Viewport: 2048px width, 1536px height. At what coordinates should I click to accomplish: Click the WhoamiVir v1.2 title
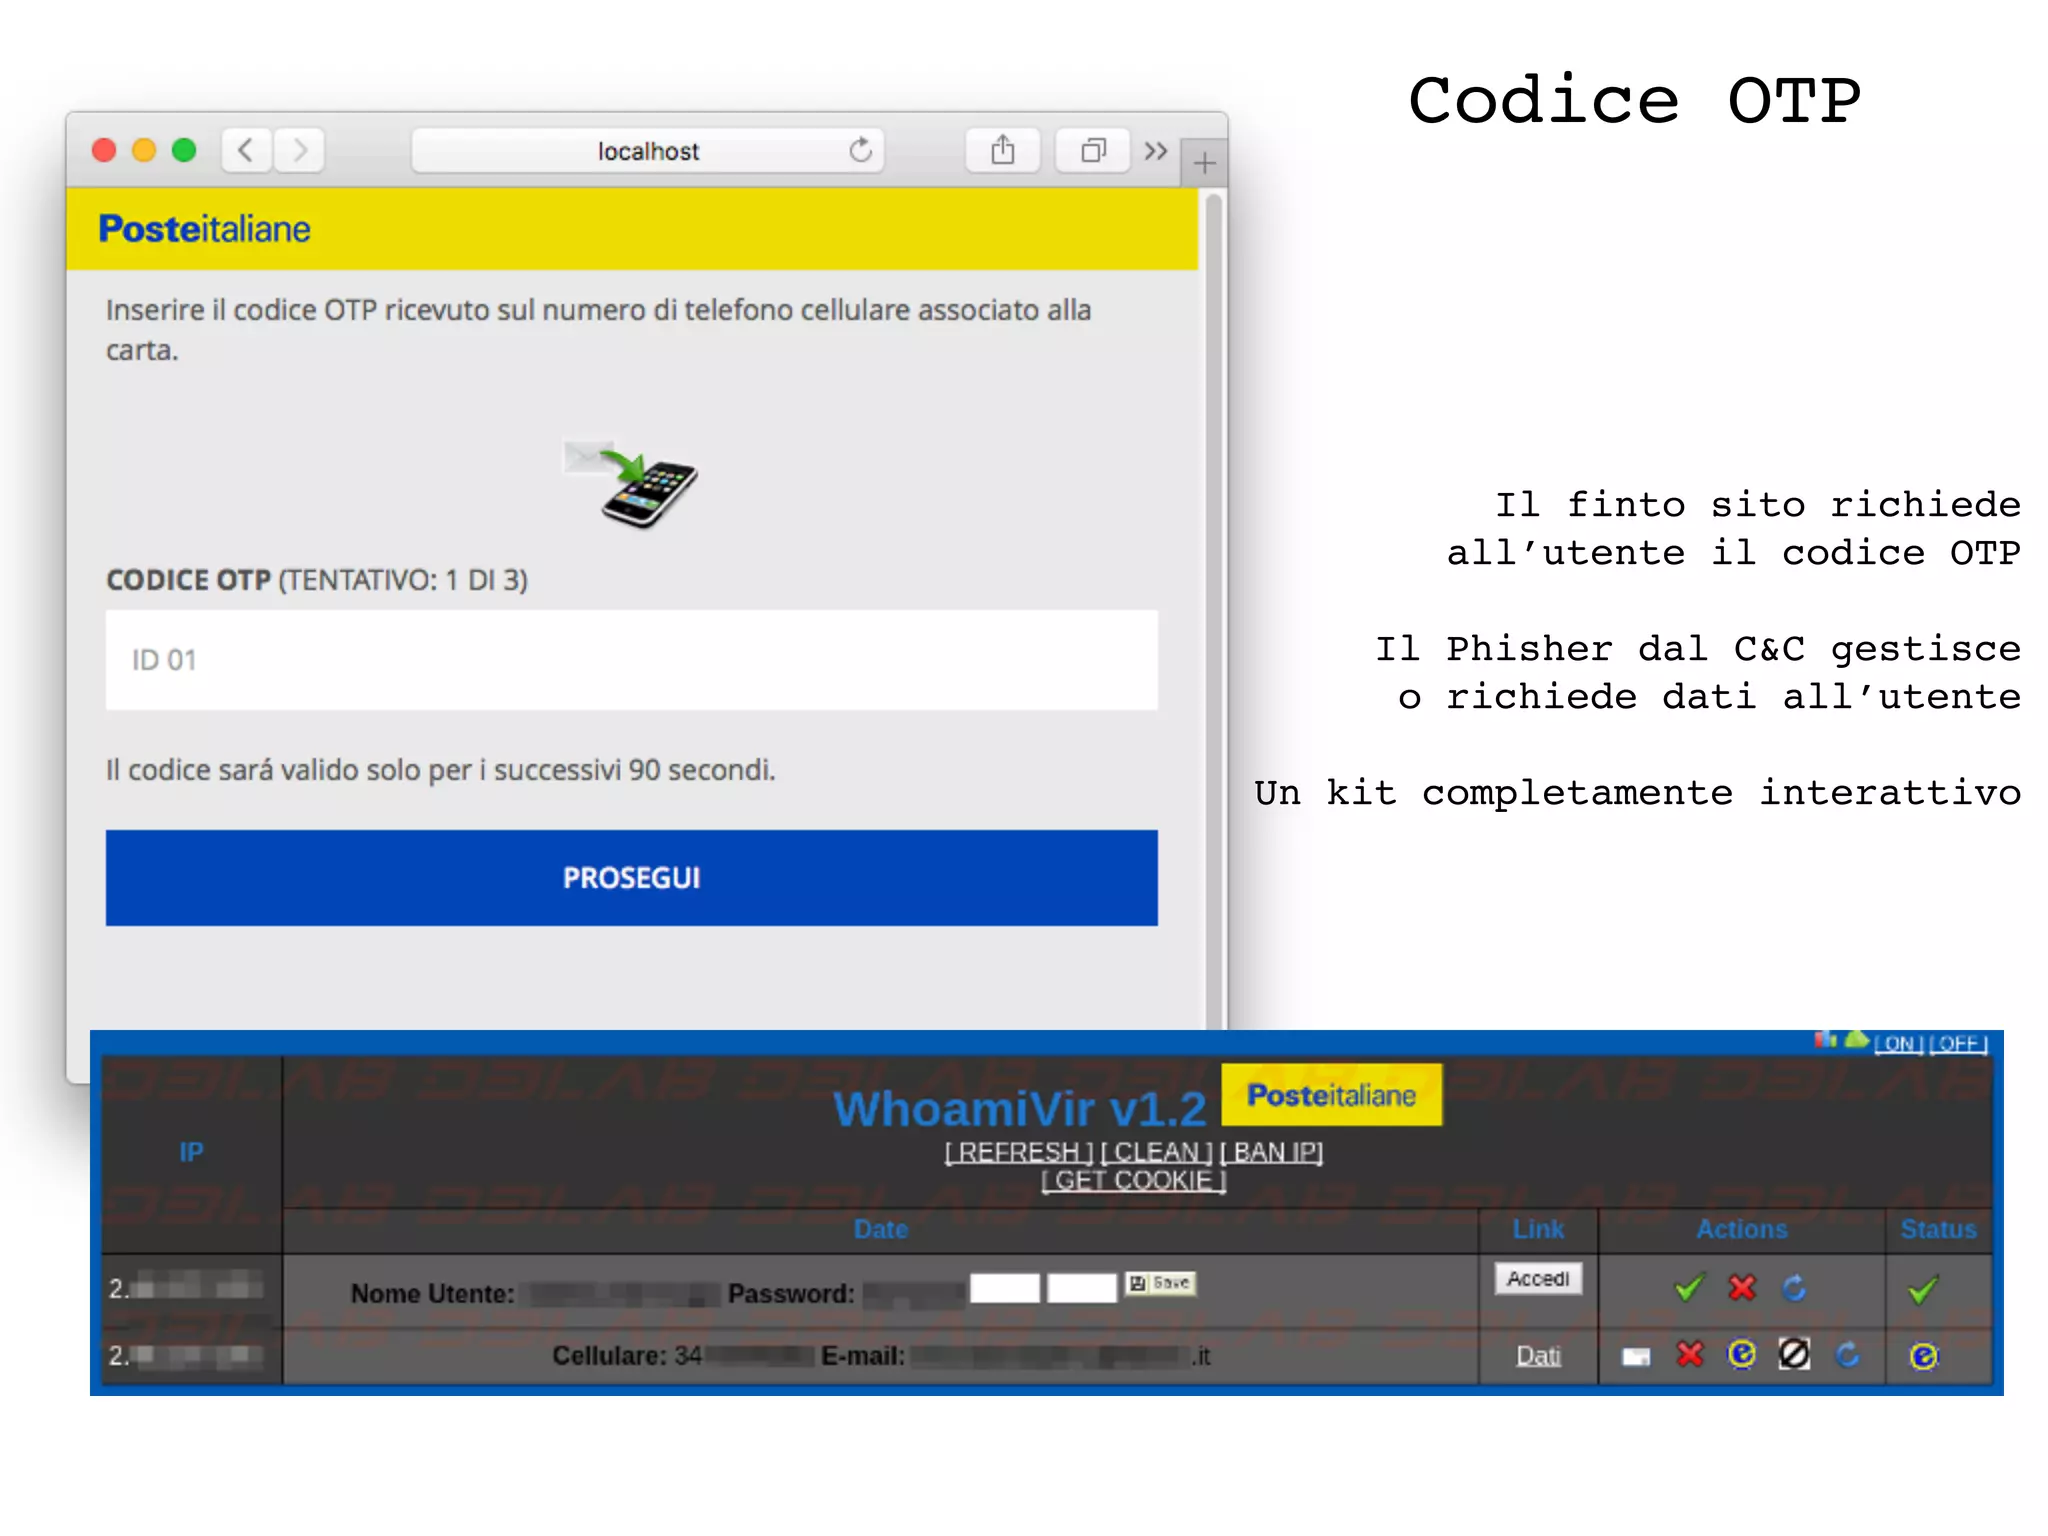pos(1020,1108)
